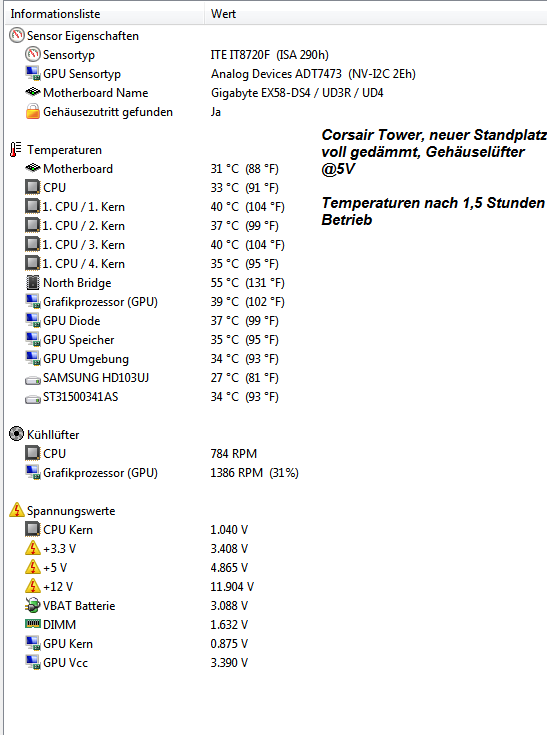Click the 1. CPU / 2. Kern icon

pos(33,225)
